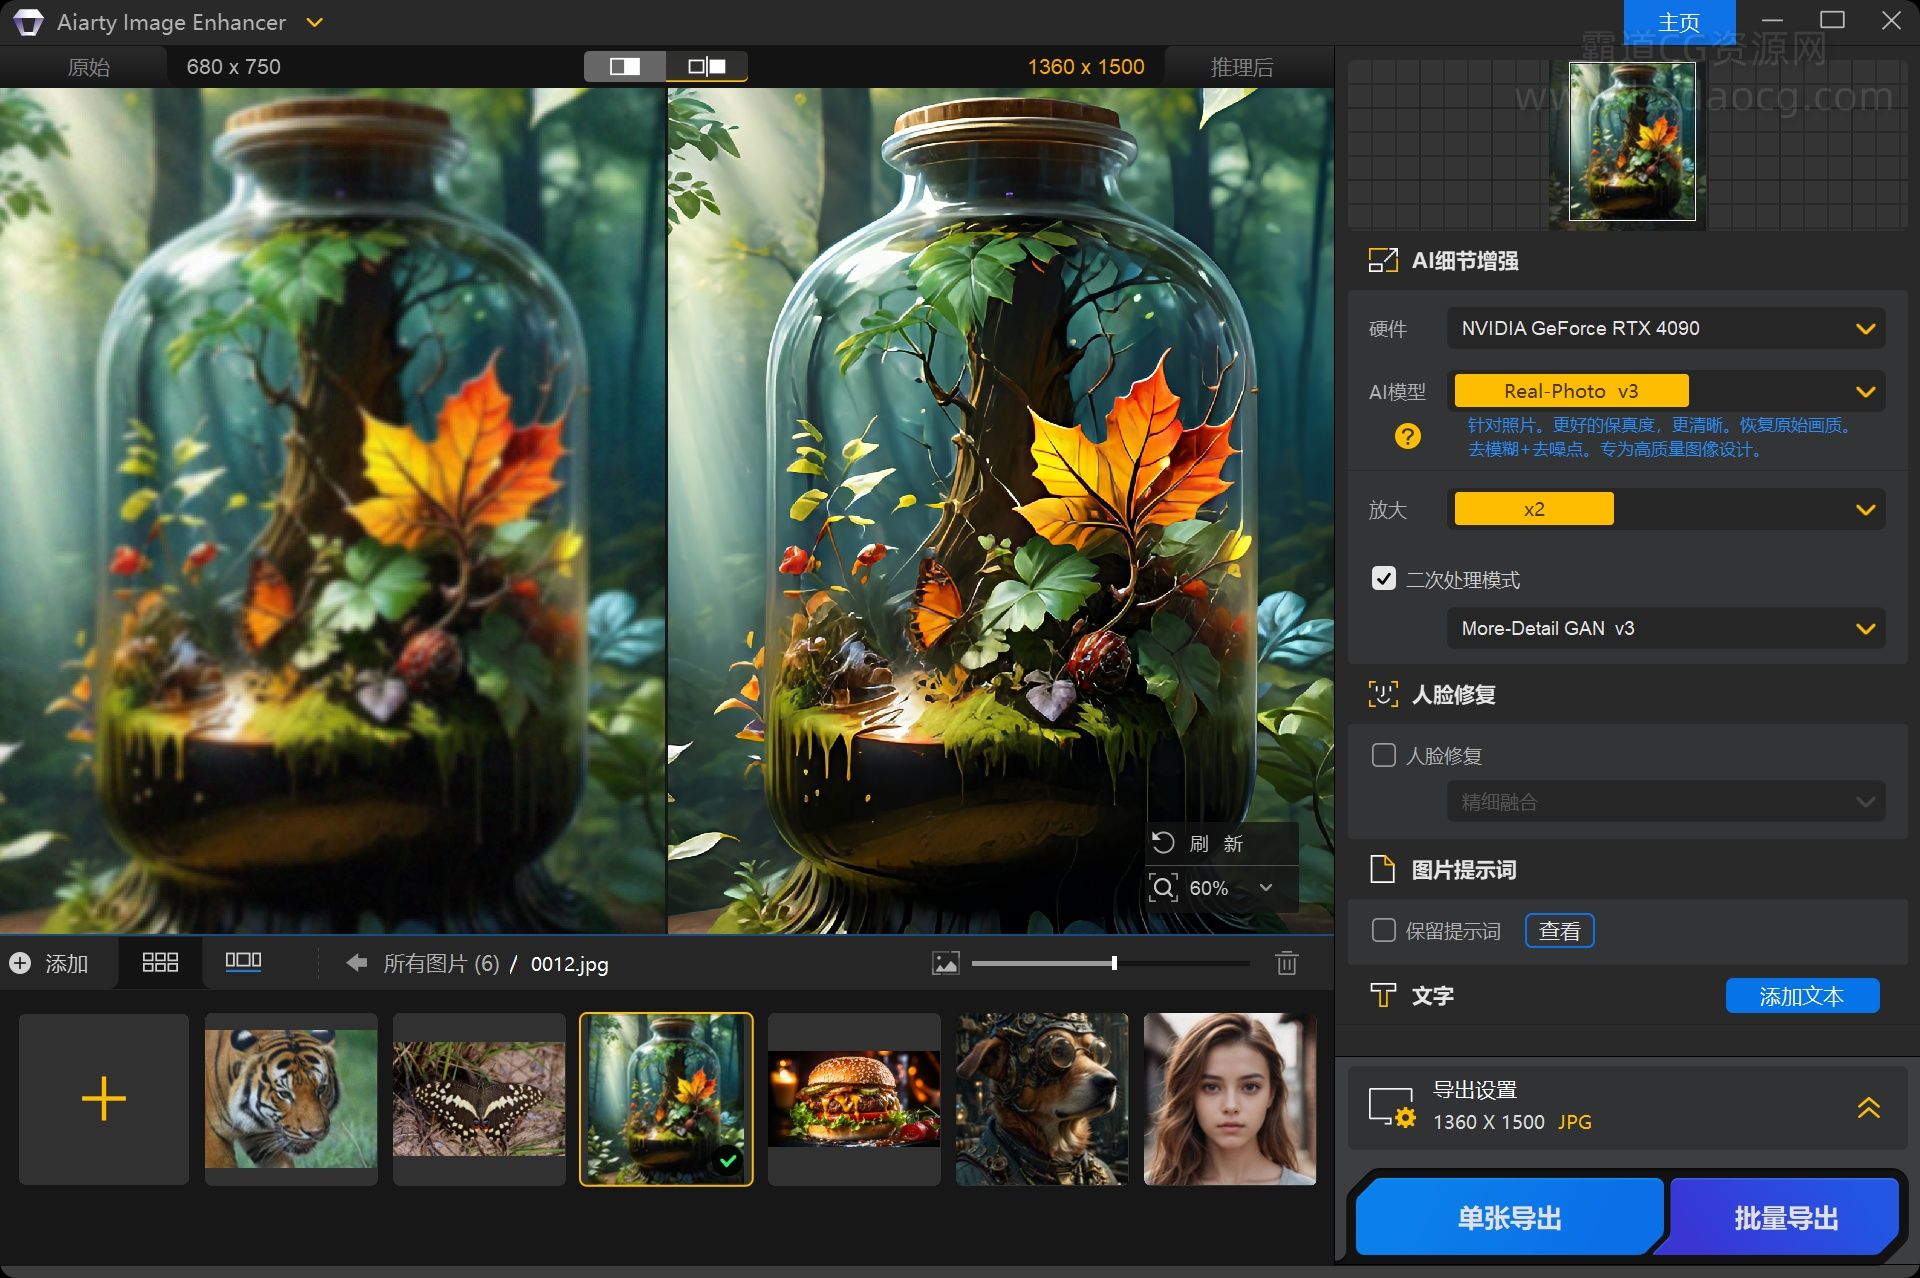Switch to filmstrip thumbnail view
This screenshot has width=1920, height=1278.
(243, 962)
